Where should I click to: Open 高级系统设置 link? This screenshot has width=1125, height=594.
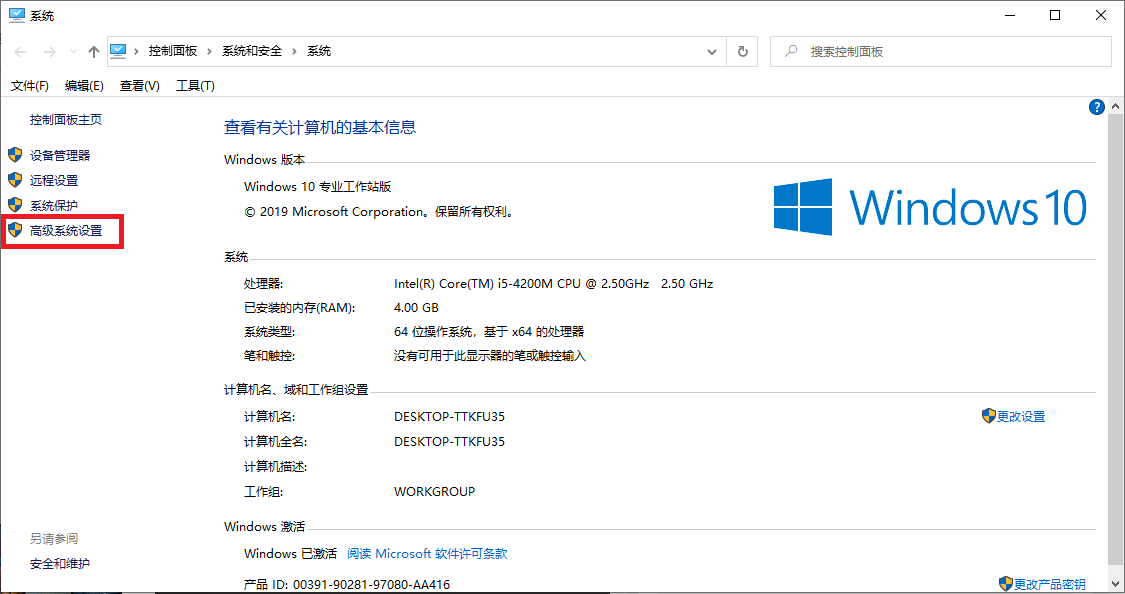pos(66,230)
